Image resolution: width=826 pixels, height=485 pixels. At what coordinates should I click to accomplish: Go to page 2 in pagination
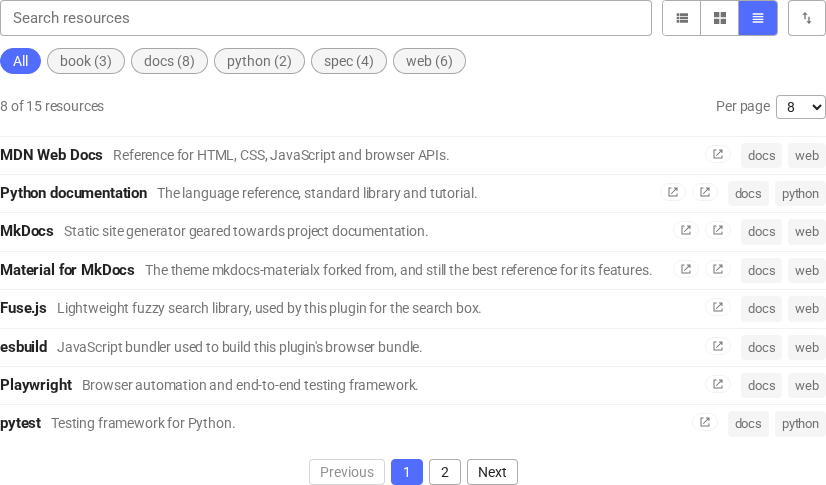(x=445, y=472)
